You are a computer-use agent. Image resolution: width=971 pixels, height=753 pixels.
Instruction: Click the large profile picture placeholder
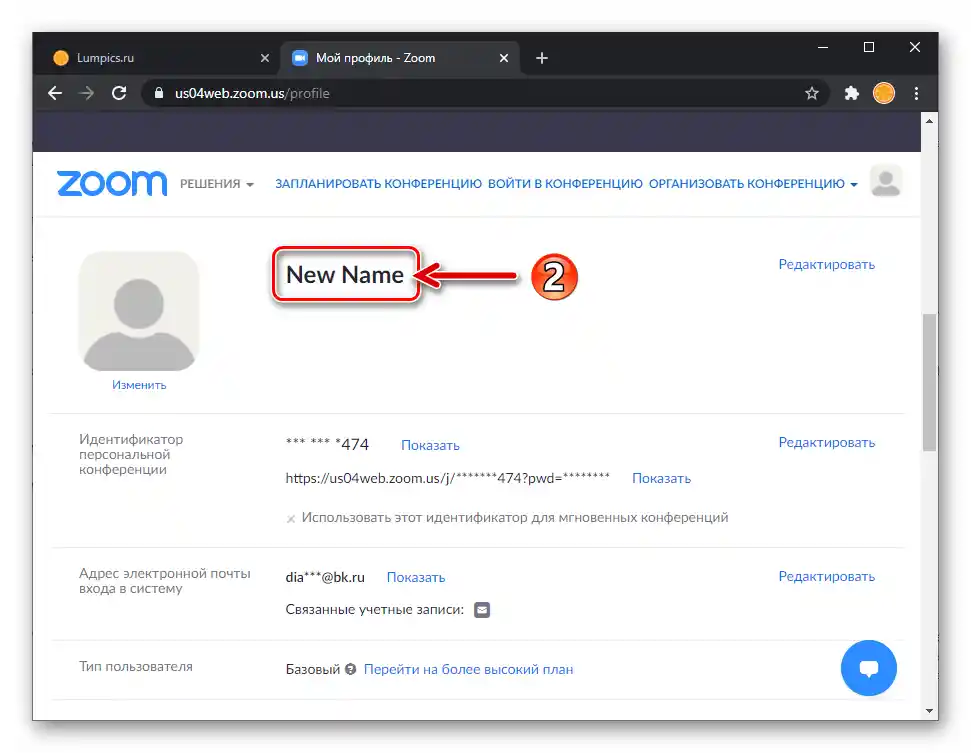point(139,311)
